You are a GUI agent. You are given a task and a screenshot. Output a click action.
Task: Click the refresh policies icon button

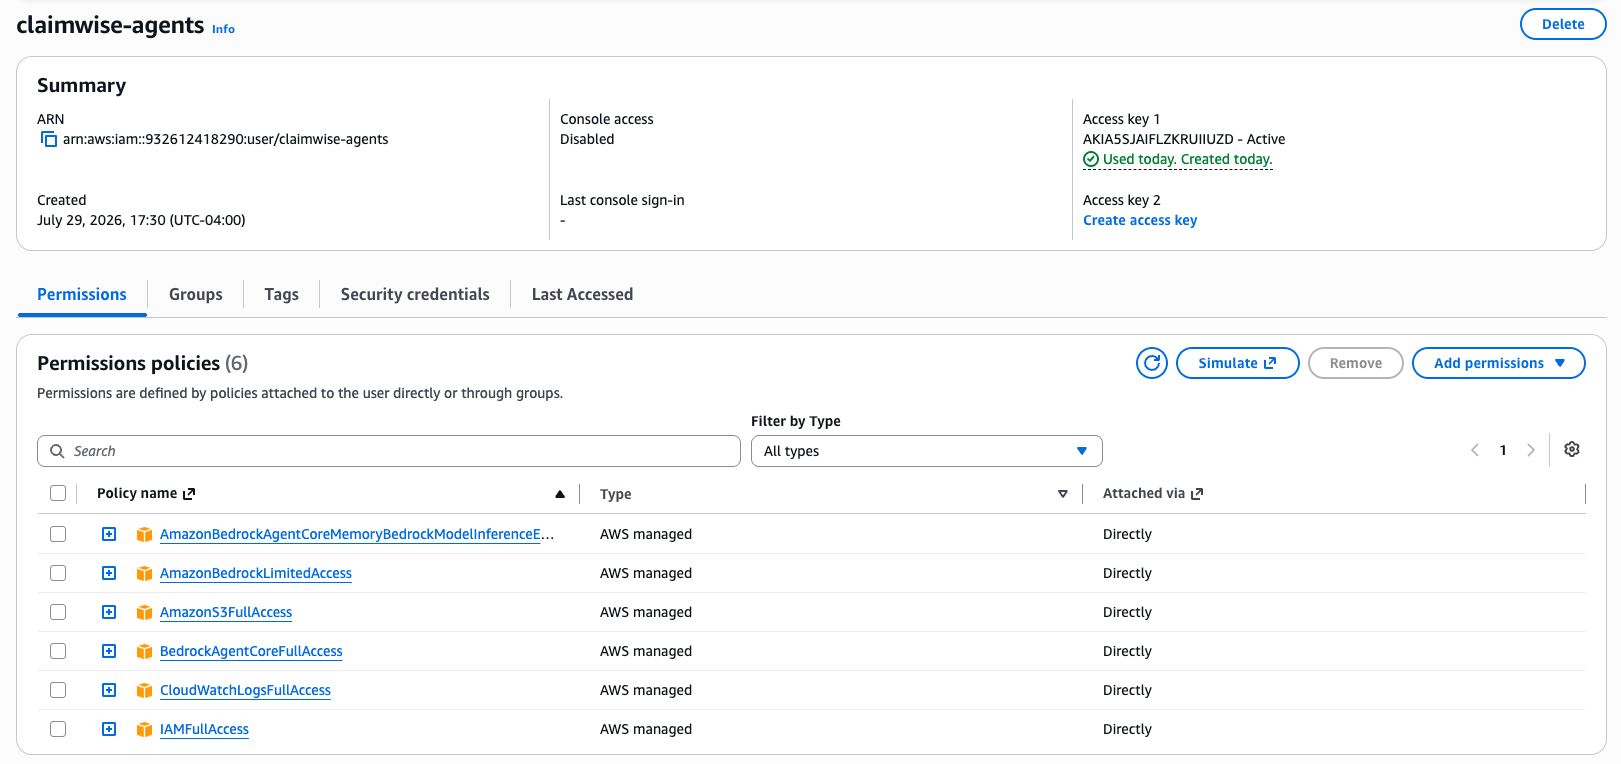click(1152, 363)
